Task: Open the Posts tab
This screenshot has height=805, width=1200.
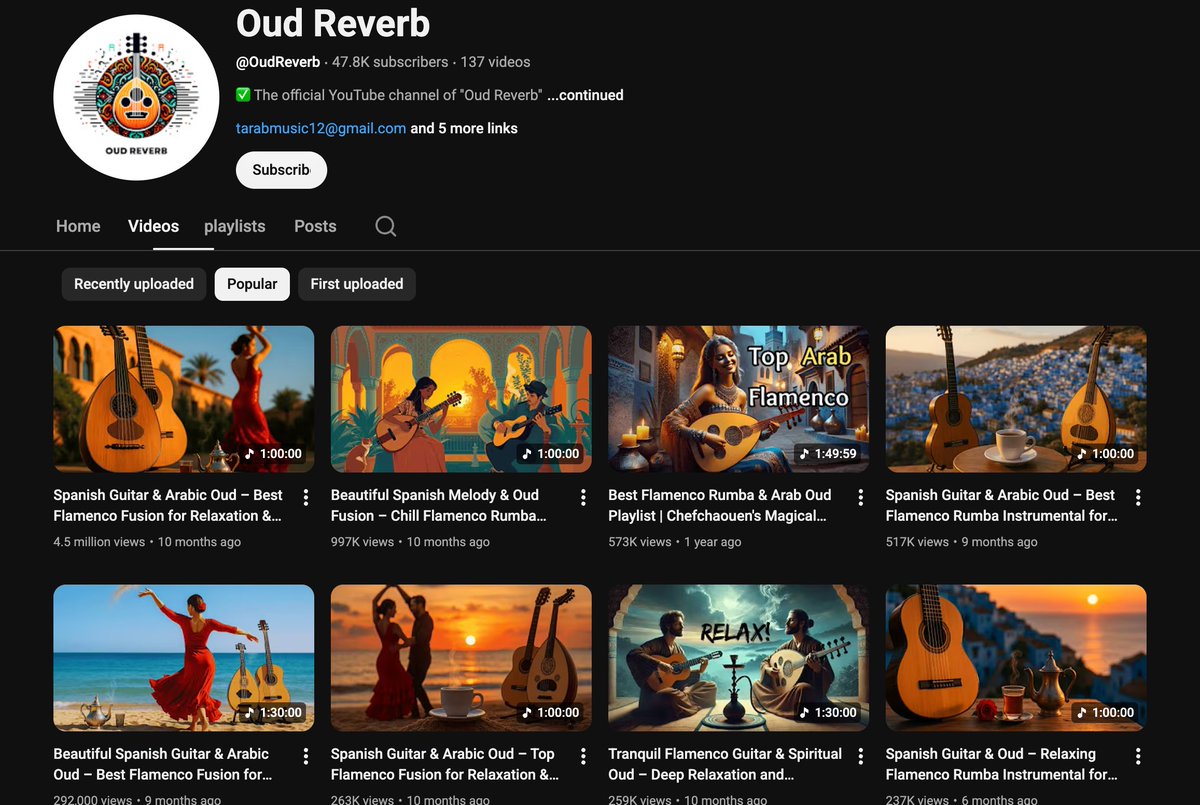Action: [x=315, y=226]
